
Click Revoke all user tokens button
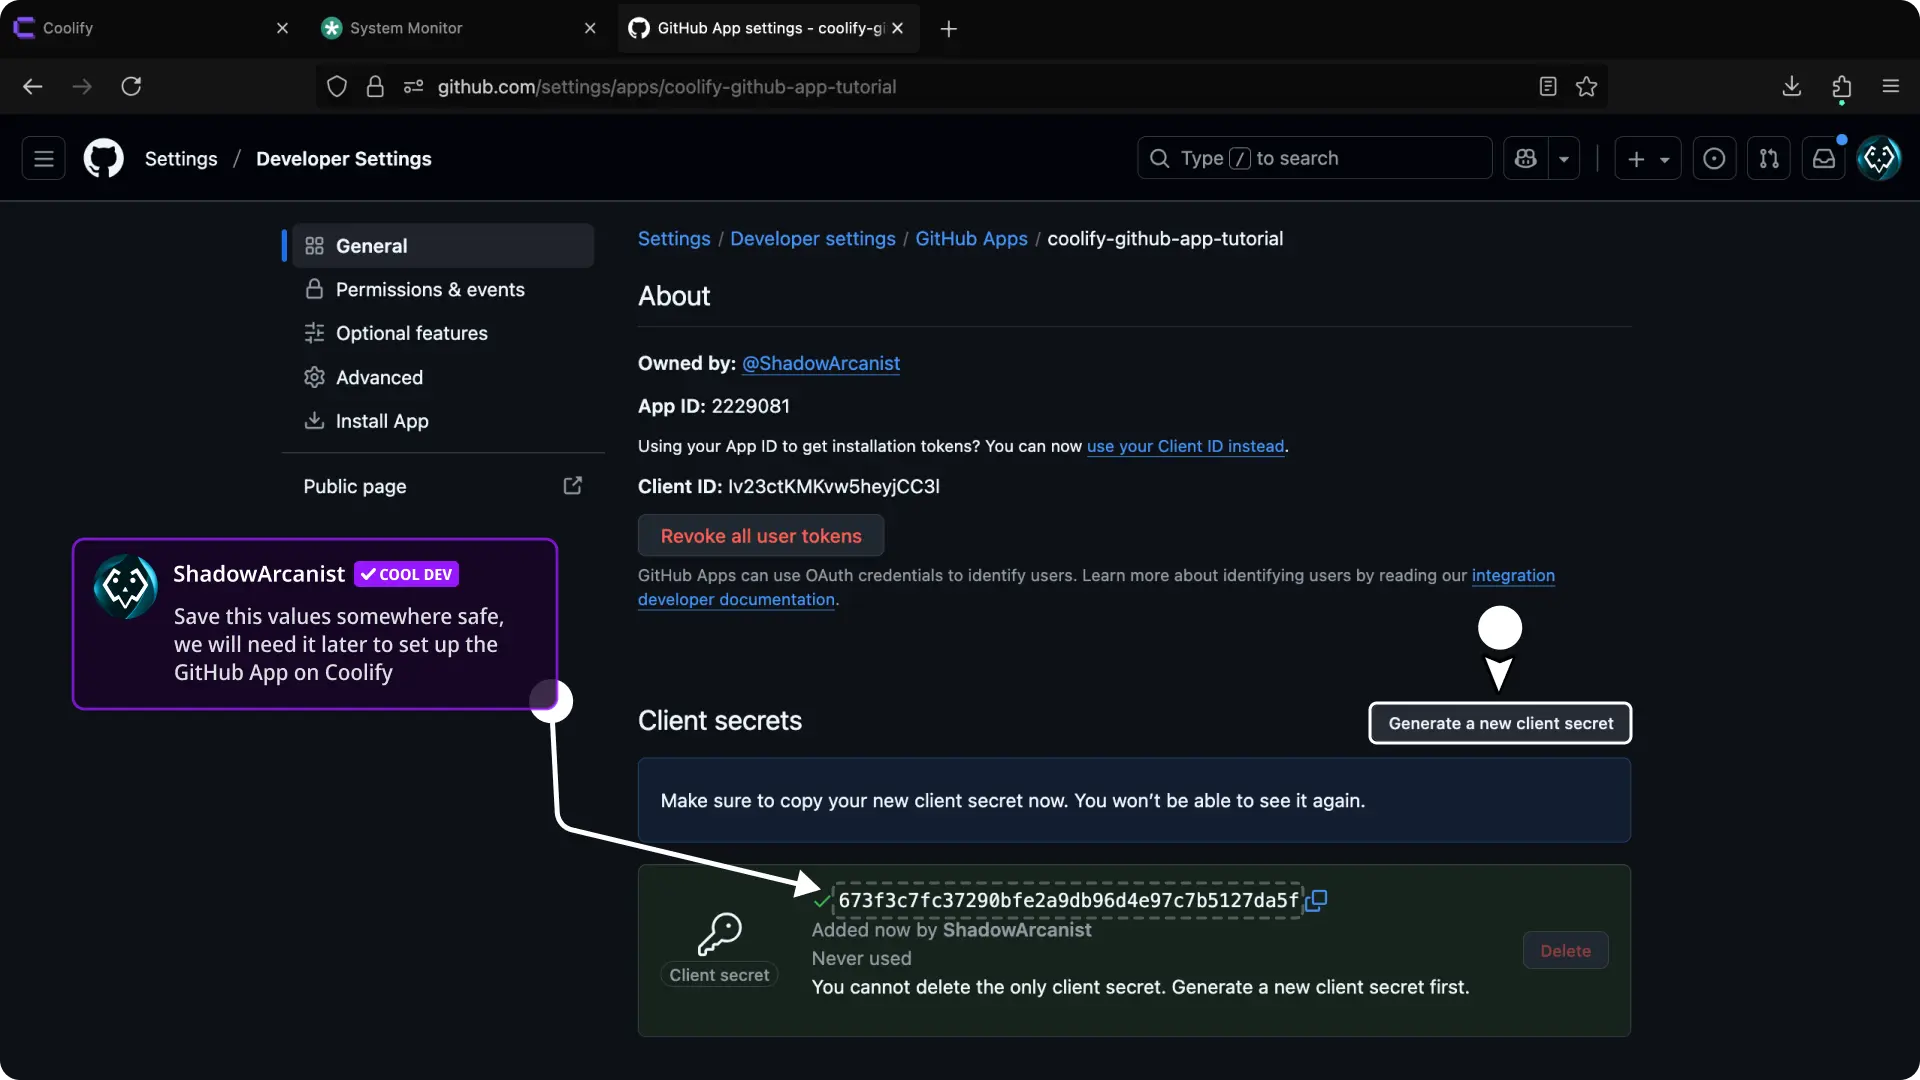761,536
